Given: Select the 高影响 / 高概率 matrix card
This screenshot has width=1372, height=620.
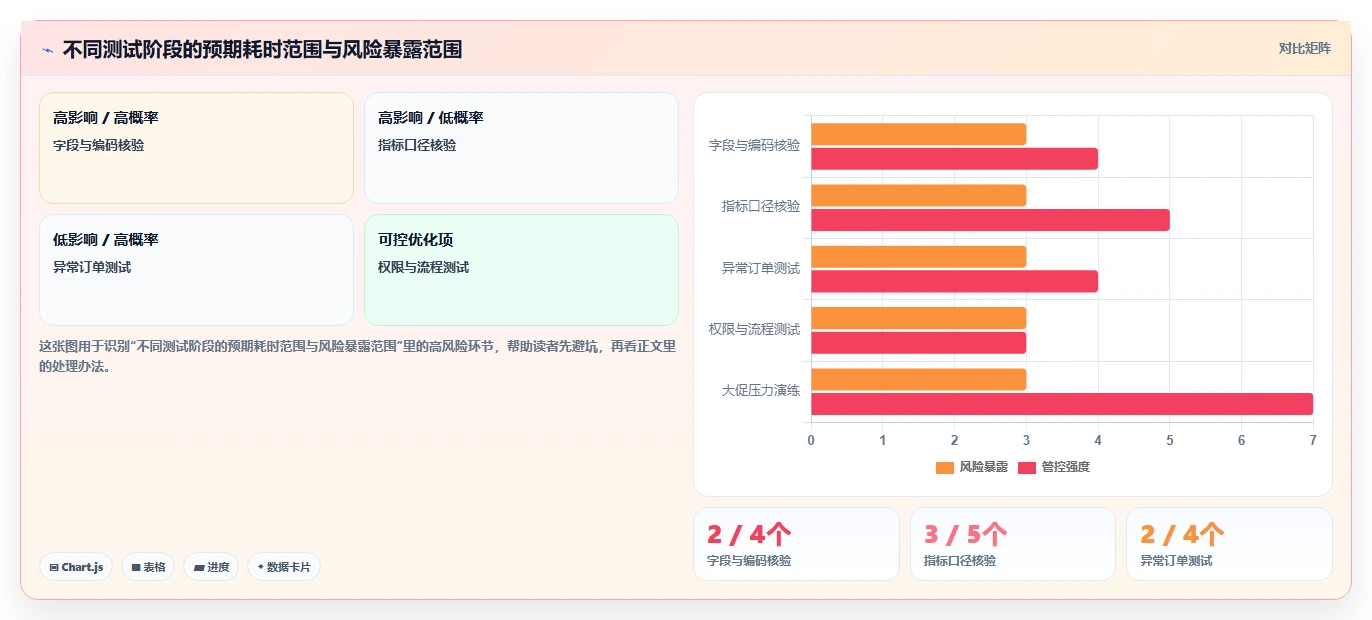Looking at the screenshot, I should pyautogui.click(x=196, y=148).
